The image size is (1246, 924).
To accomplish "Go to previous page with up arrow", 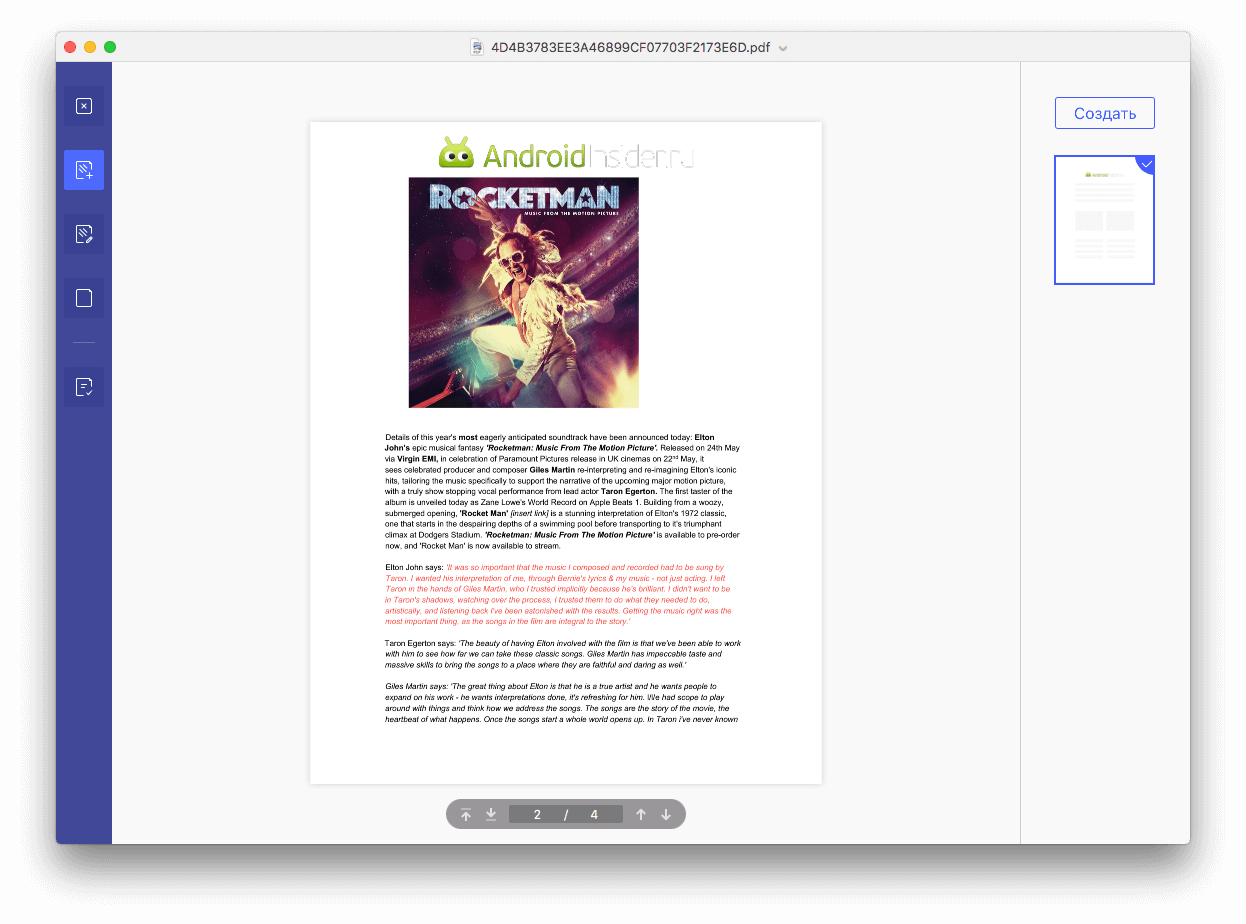I will pyautogui.click(x=641, y=814).
